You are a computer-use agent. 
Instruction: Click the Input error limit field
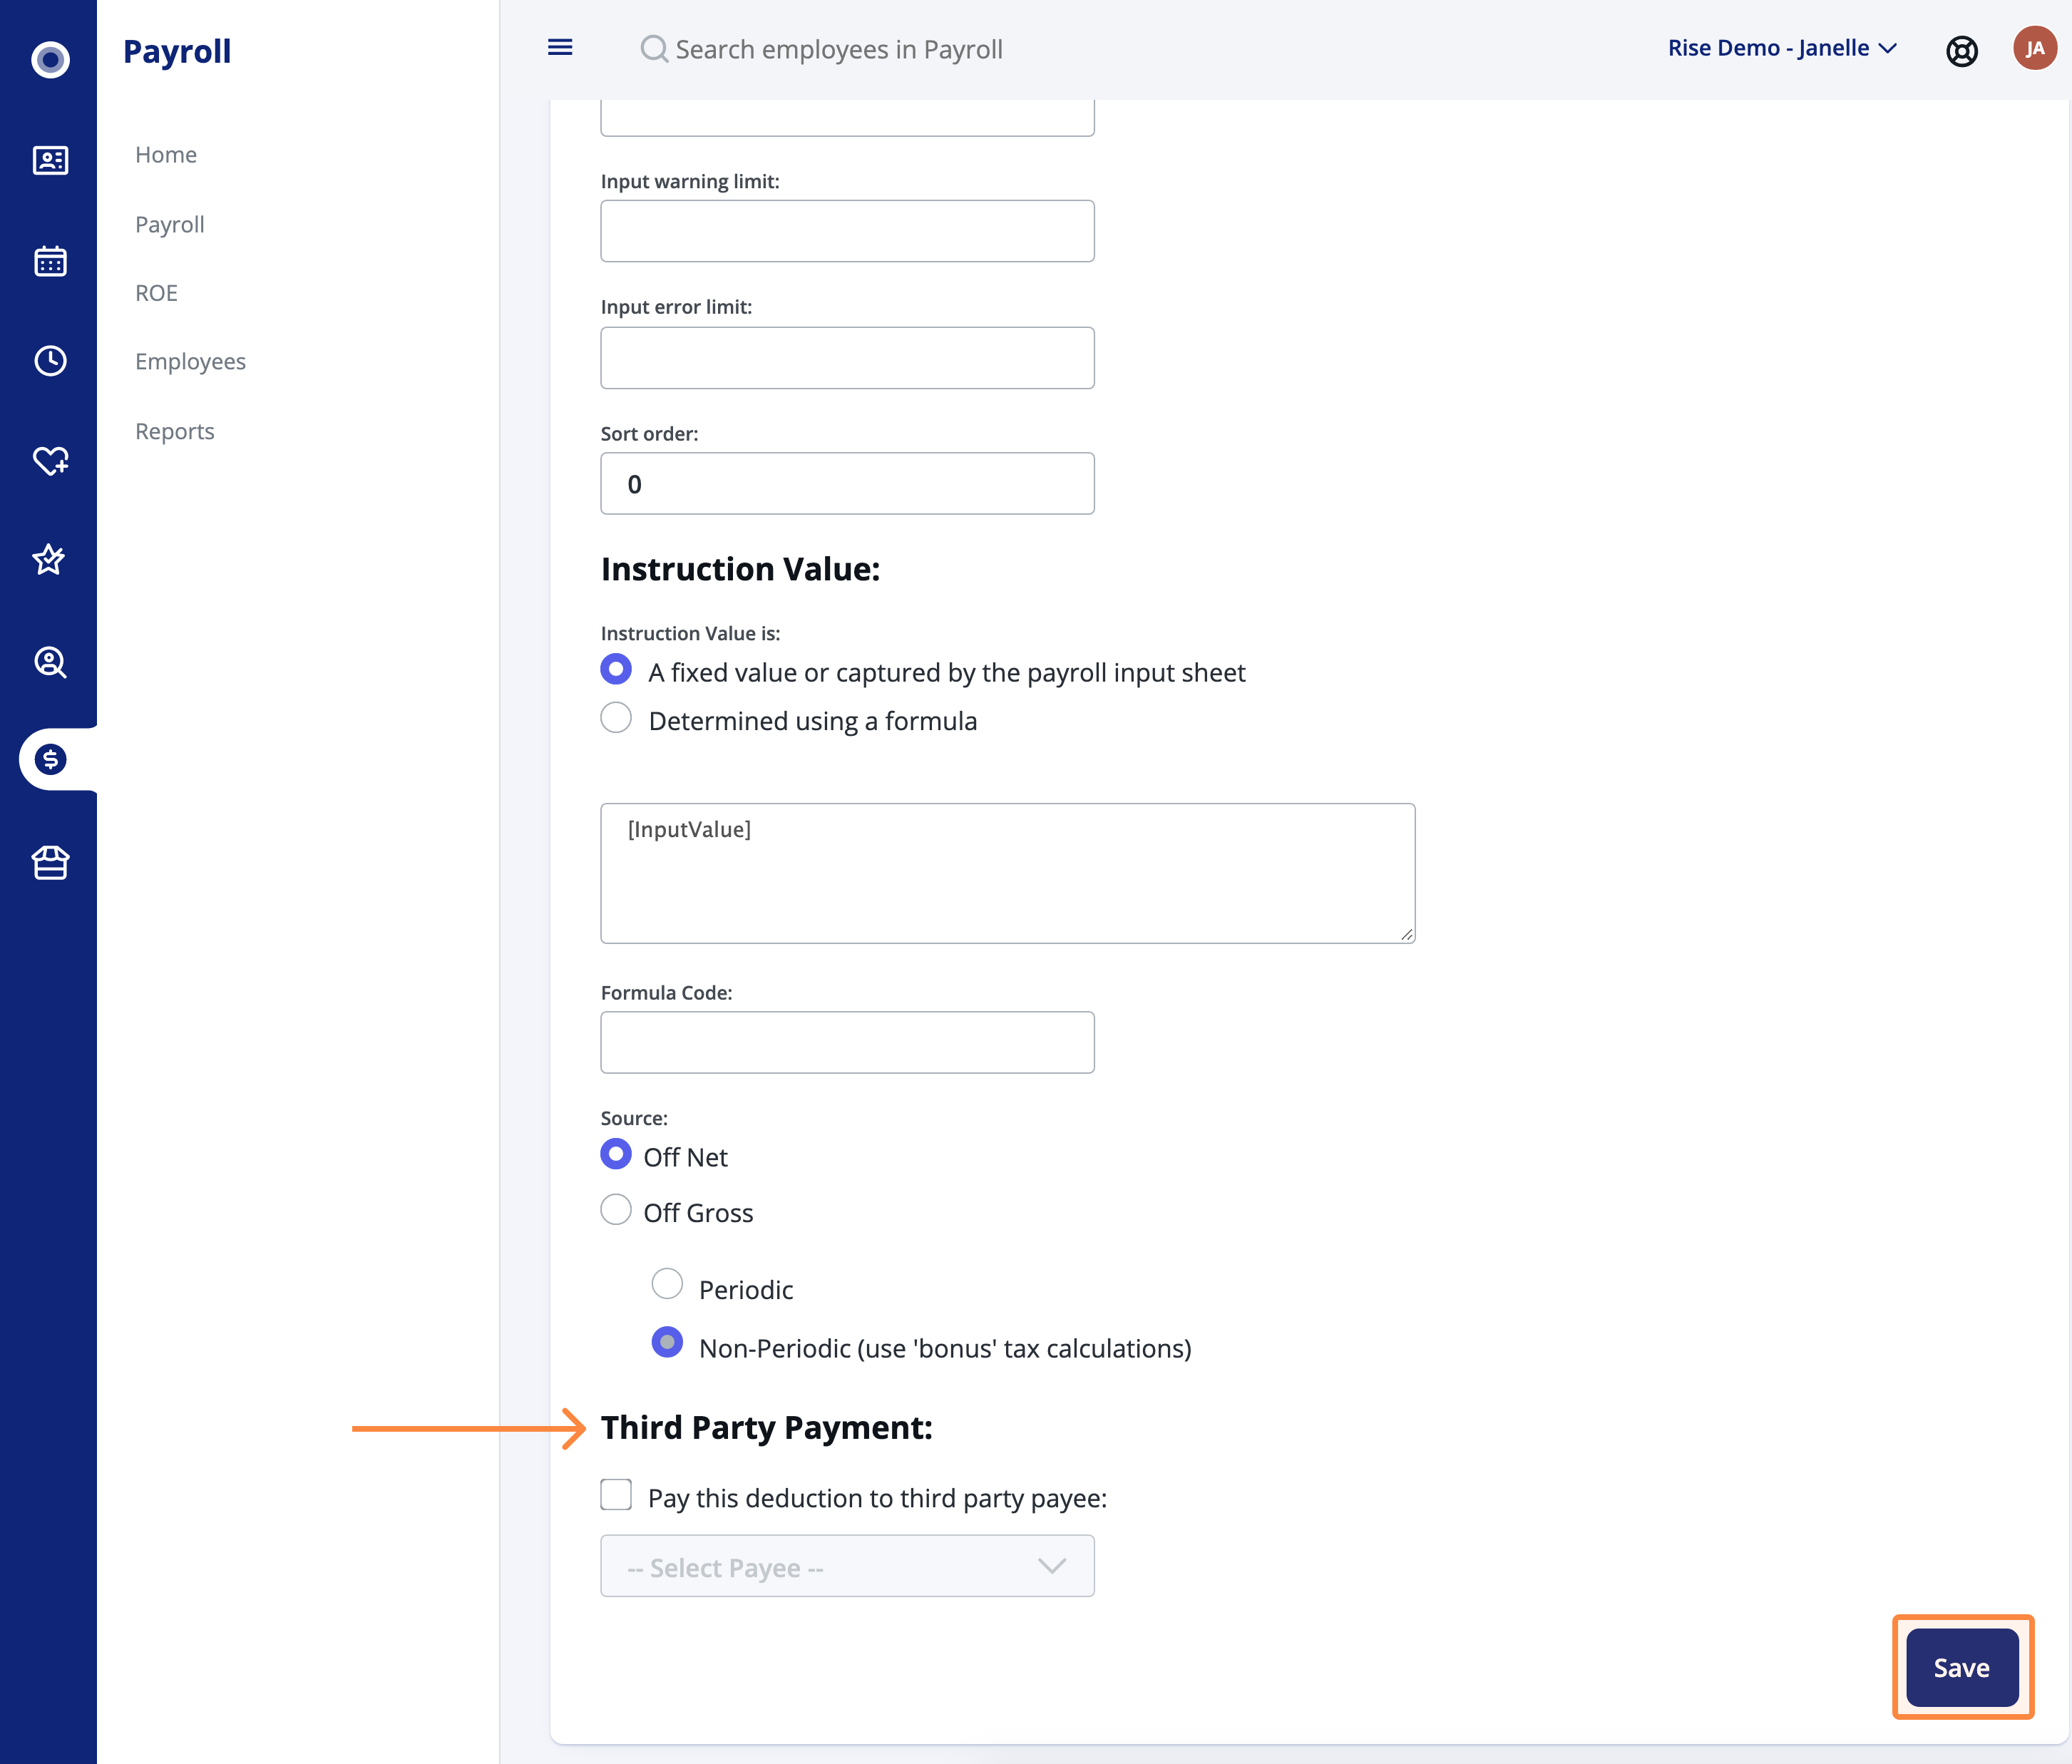pyautogui.click(x=847, y=358)
